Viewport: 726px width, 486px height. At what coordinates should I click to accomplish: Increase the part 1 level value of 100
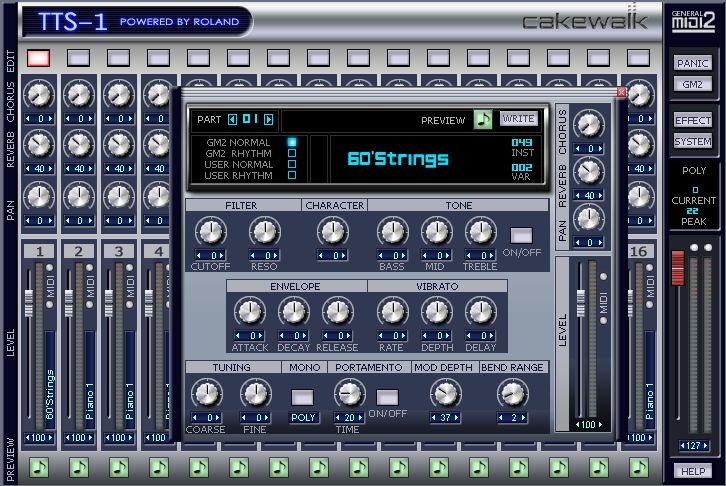point(50,437)
